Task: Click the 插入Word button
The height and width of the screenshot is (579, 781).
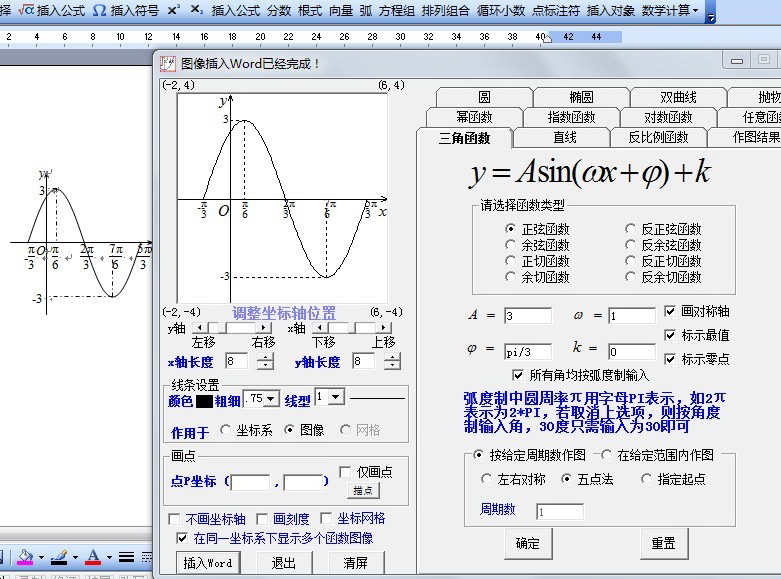Action: click(x=208, y=563)
